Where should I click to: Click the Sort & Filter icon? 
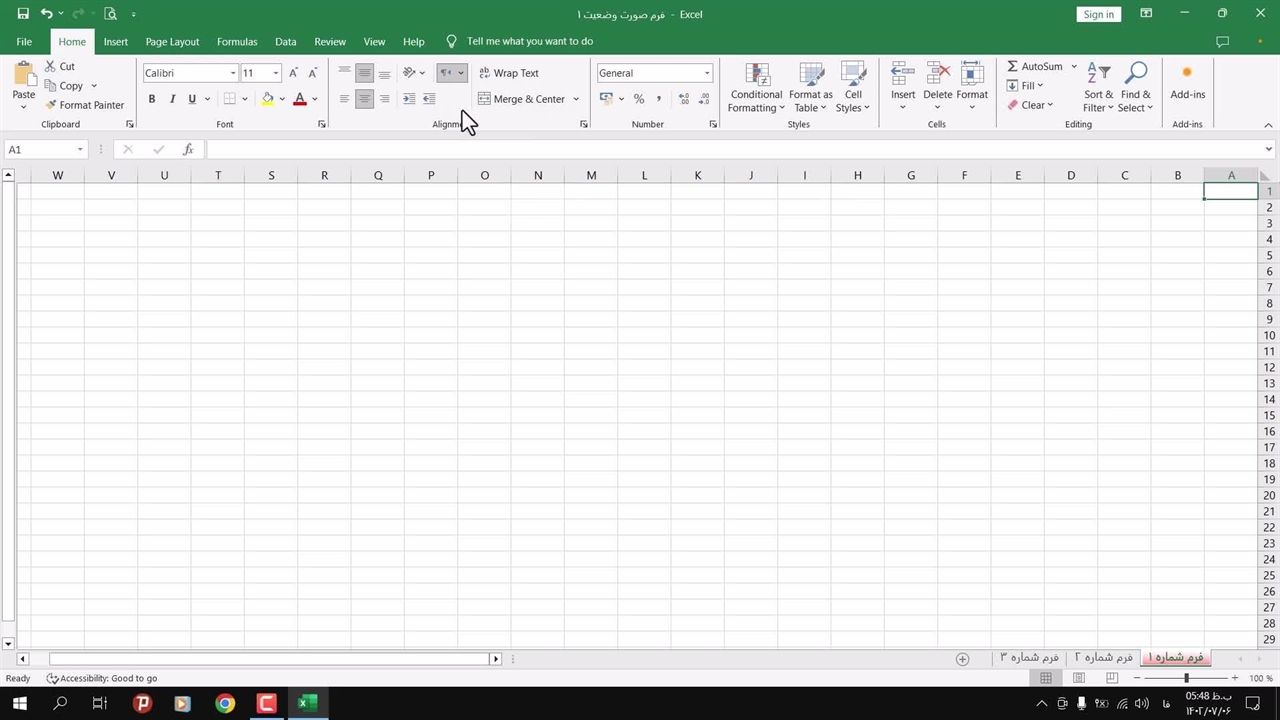pos(1098,75)
